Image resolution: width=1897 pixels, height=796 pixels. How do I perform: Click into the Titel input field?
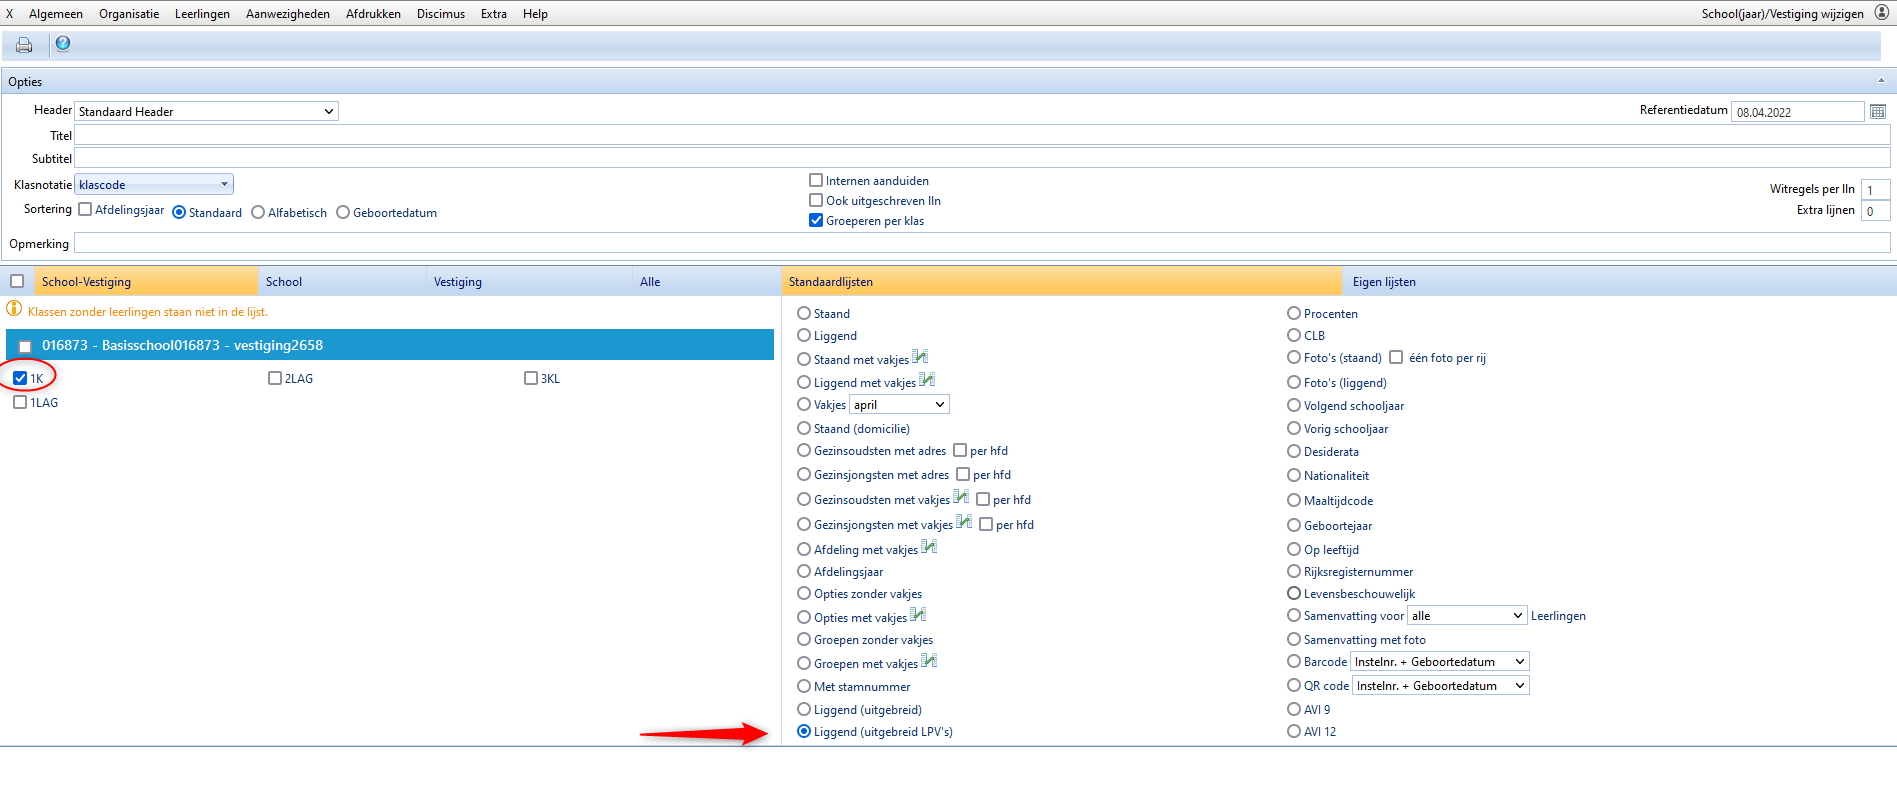[x=980, y=136]
